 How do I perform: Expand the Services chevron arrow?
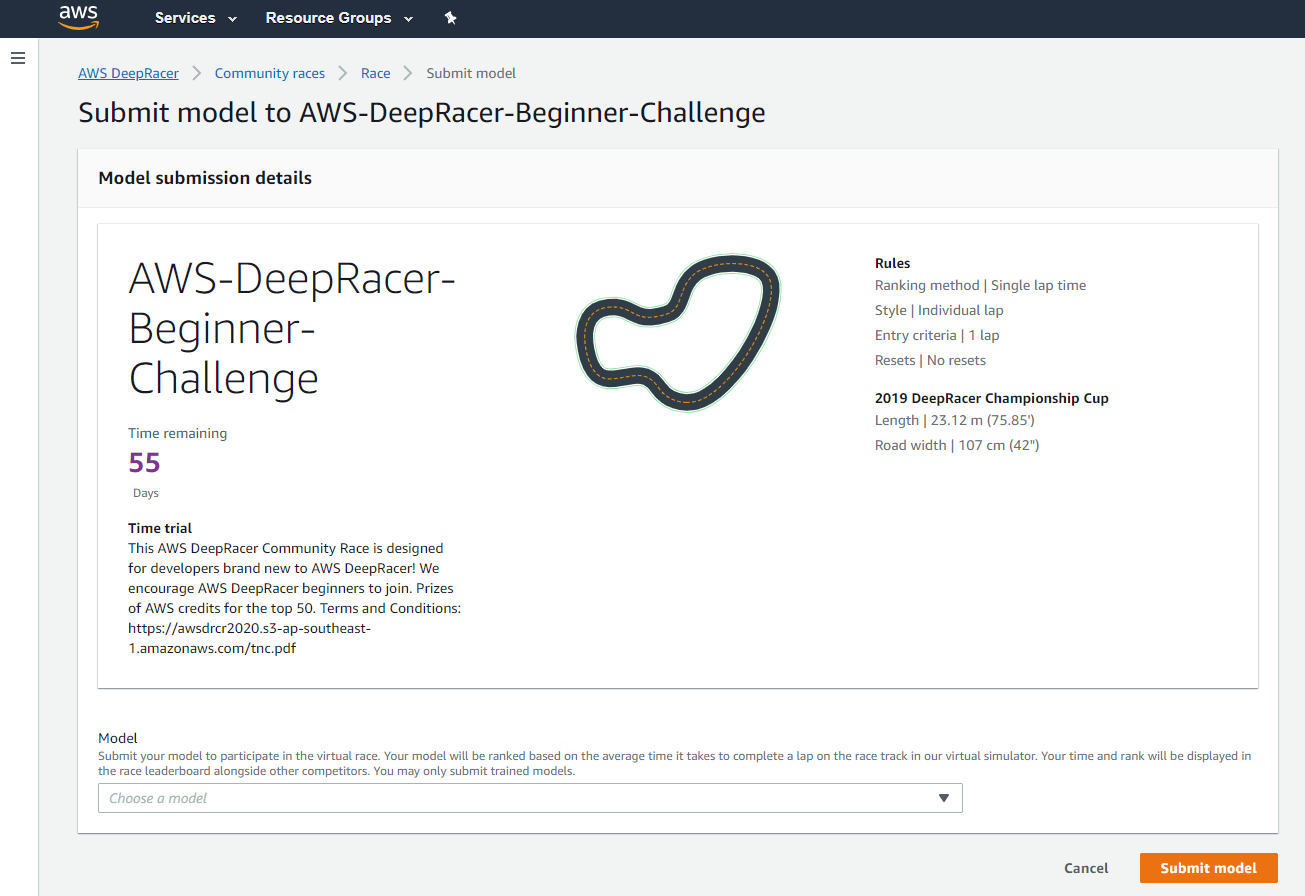231,18
